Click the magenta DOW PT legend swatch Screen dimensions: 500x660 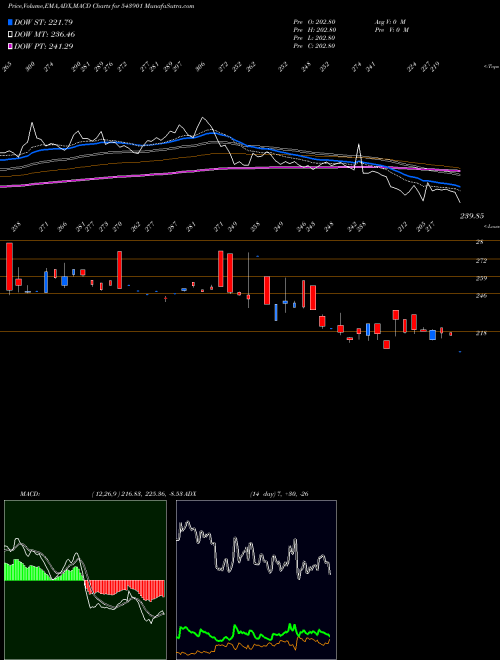(x=10, y=46)
